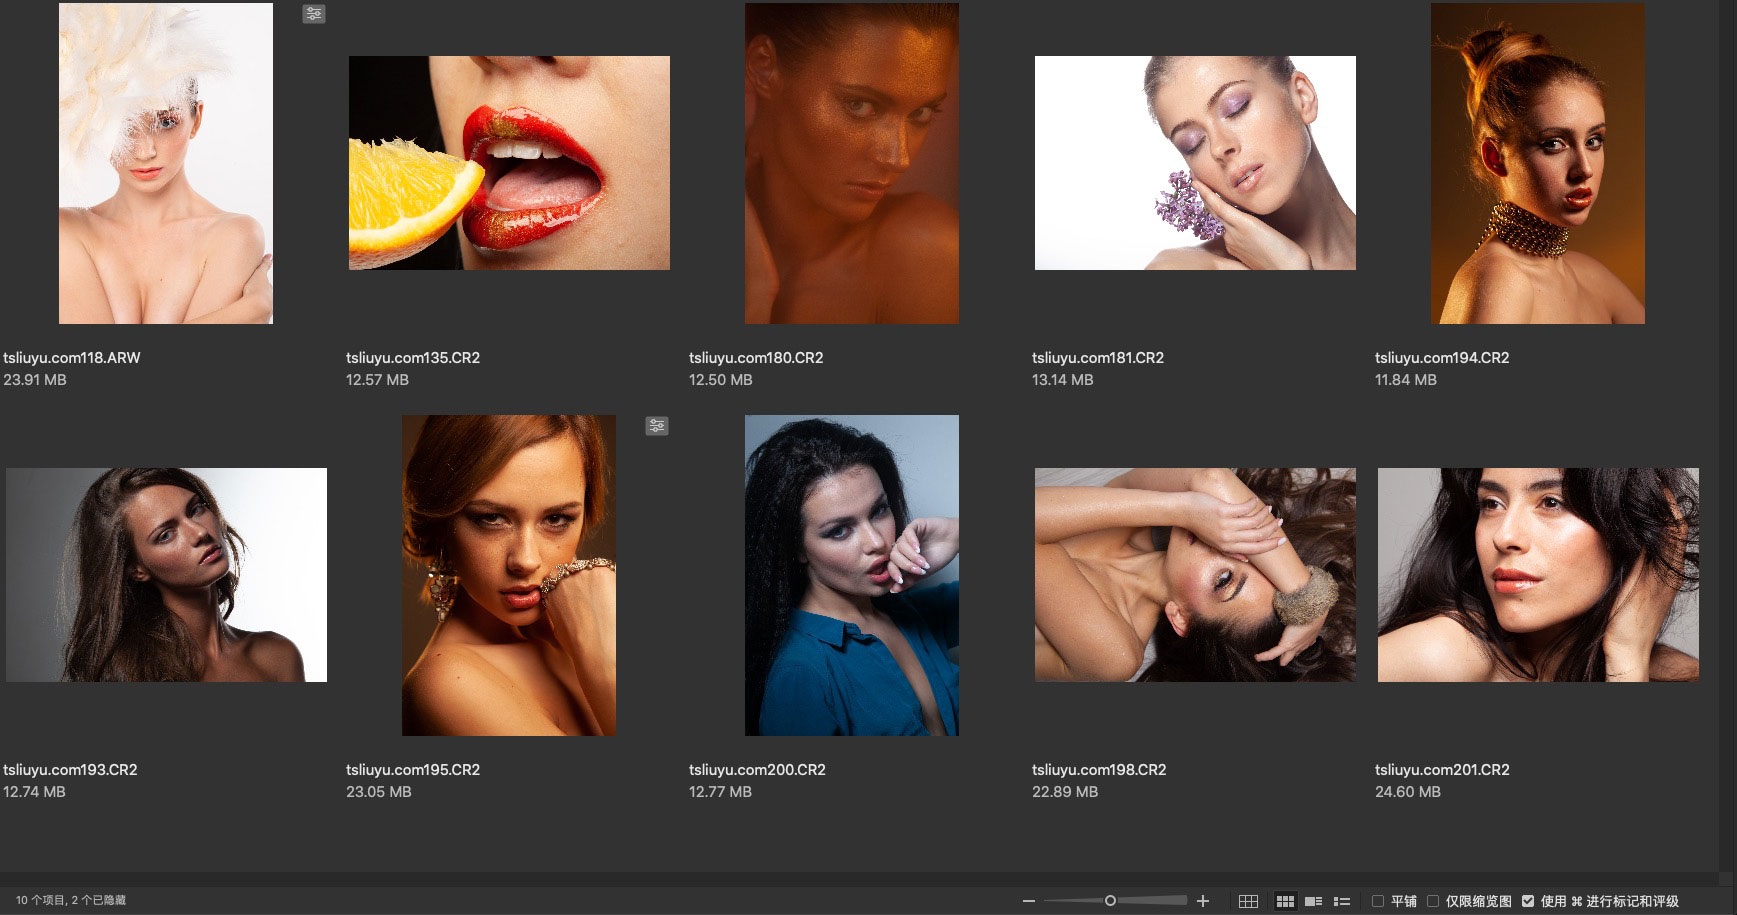
Task: Switch to list view
Action: coord(1342,901)
